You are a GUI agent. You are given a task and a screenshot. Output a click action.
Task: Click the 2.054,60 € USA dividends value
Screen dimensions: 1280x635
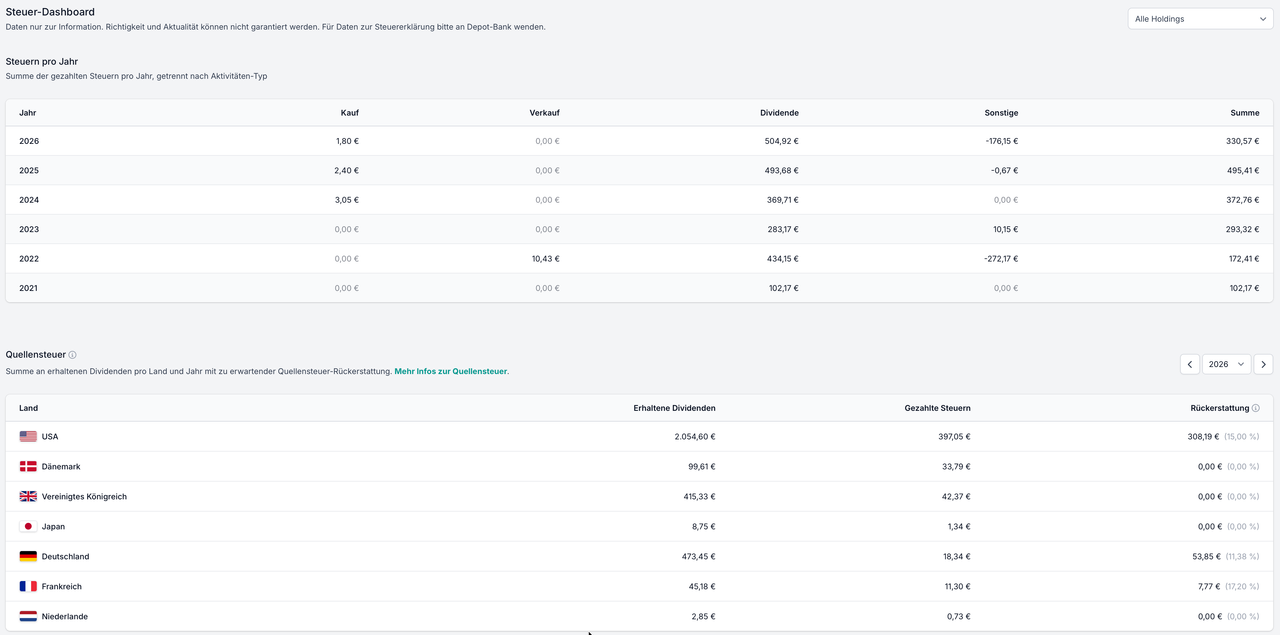[x=695, y=437]
